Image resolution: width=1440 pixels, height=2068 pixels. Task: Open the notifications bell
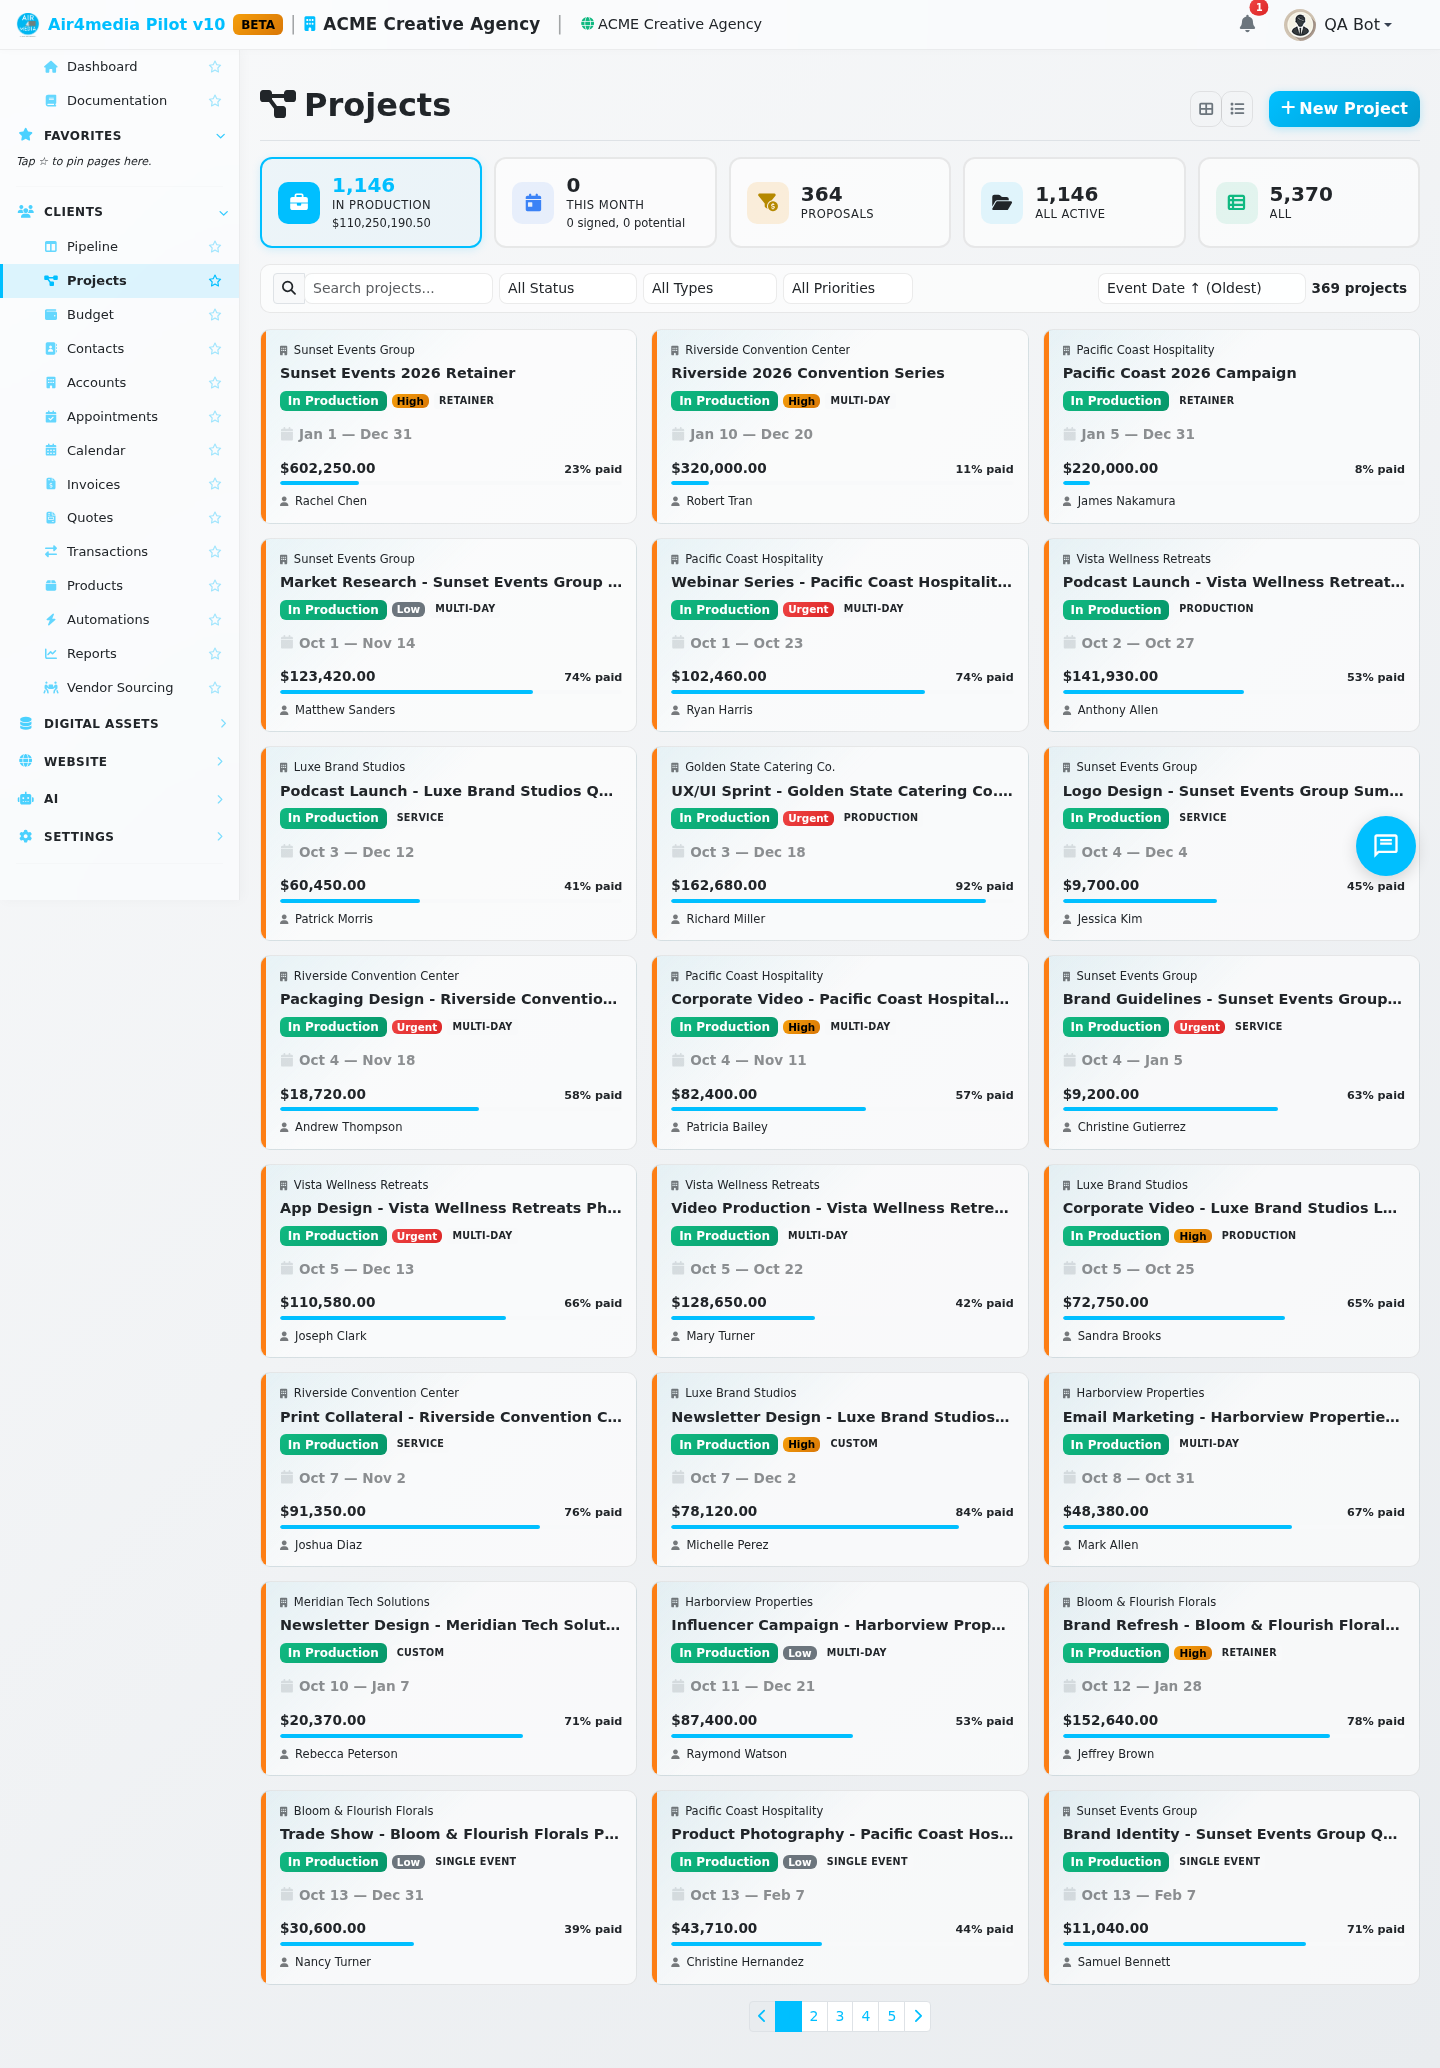click(x=1247, y=24)
